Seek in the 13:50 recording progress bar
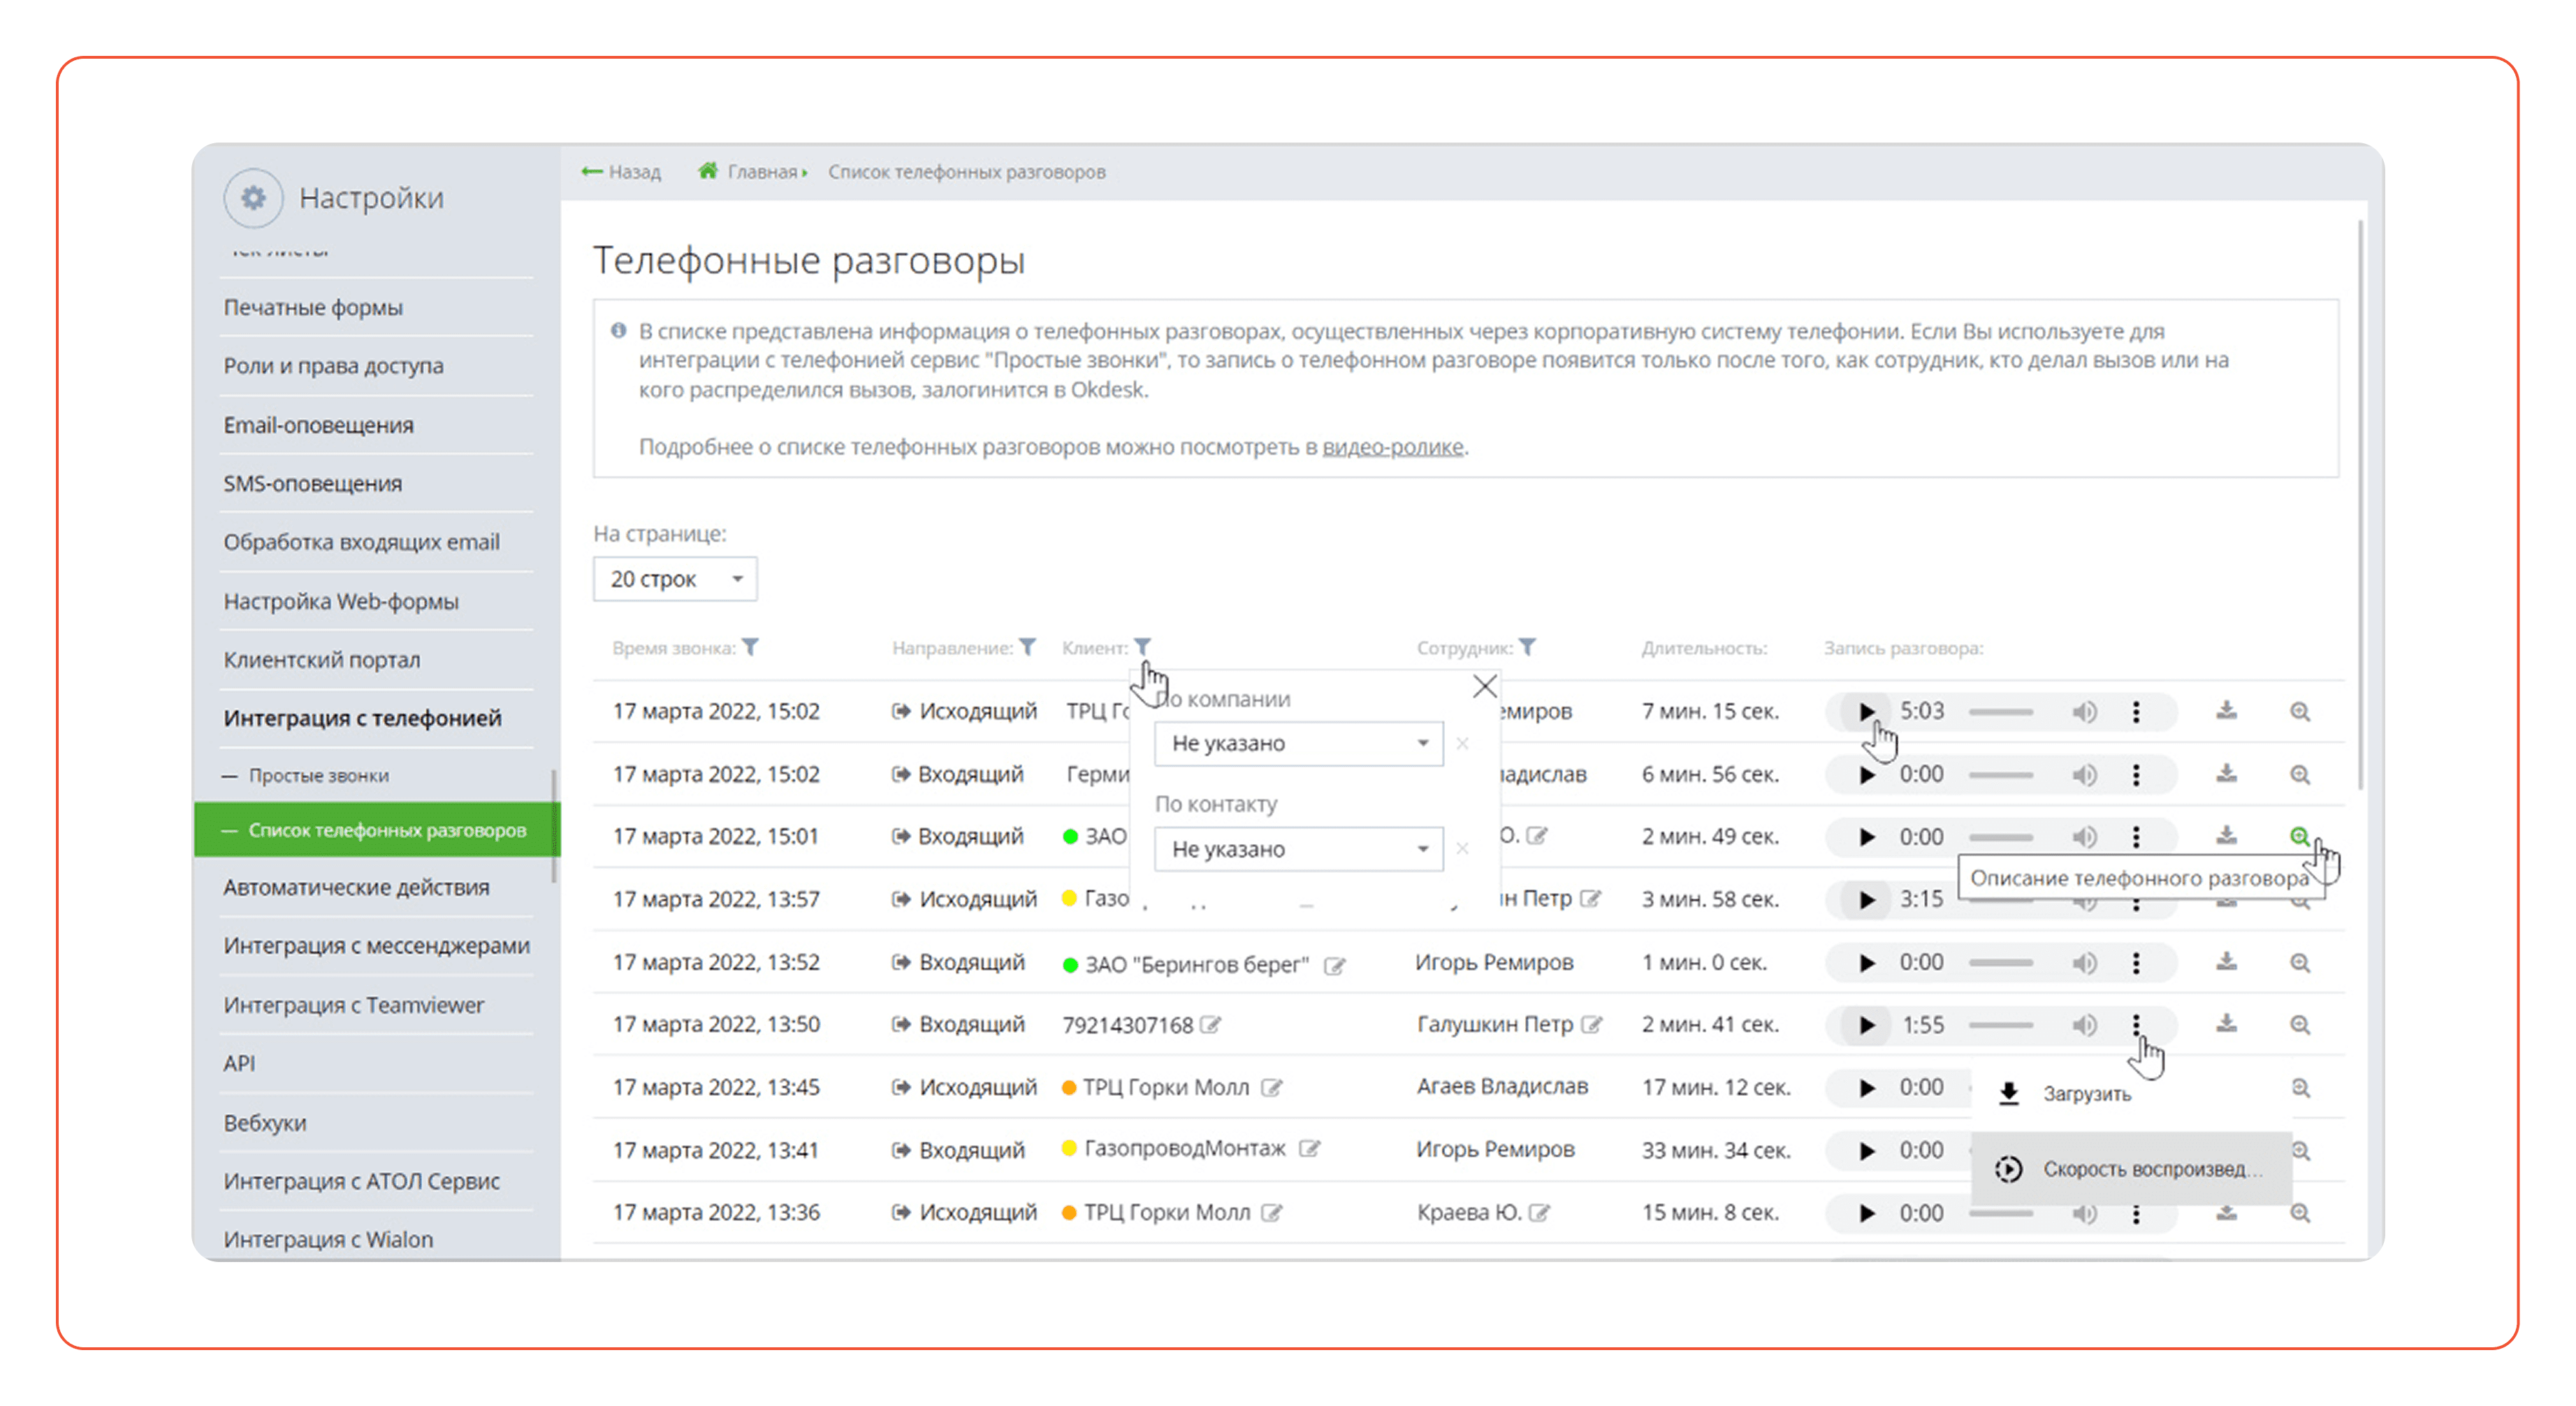Image resolution: width=2576 pixels, height=1406 pixels. tap(2001, 1025)
